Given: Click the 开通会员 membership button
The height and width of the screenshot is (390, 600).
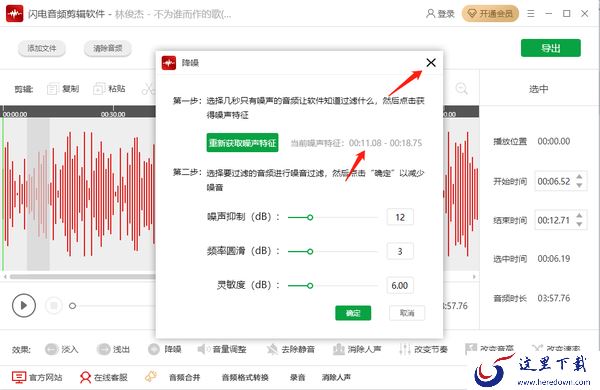Looking at the screenshot, I should [490, 14].
